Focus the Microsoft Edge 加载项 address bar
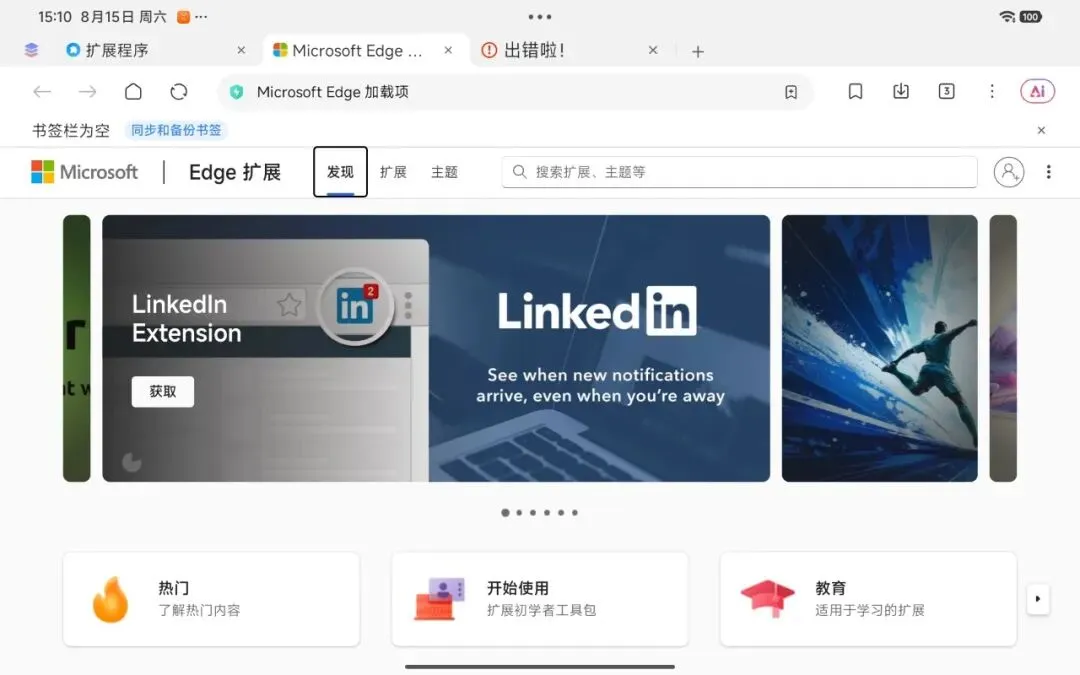Image resolution: width=1080 pixels, height=675 pixels. (515, 92)
